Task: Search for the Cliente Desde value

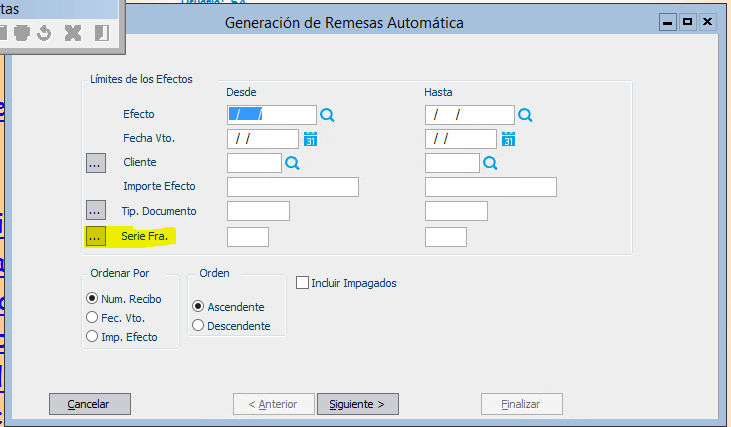Action: [292, 163]
